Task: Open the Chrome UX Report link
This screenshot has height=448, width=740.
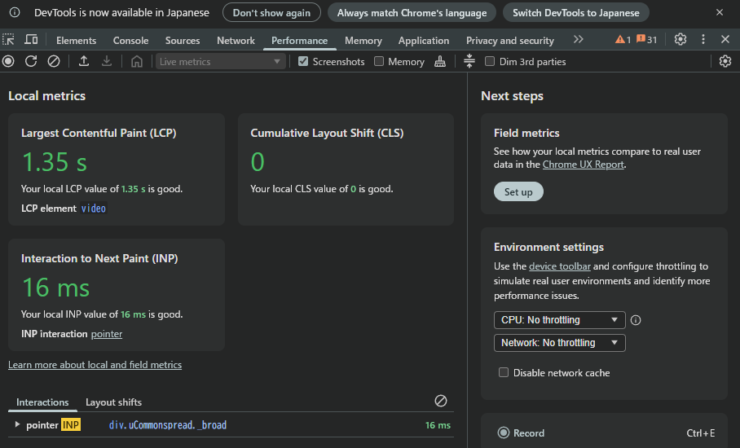Action: tap(583, 164)
